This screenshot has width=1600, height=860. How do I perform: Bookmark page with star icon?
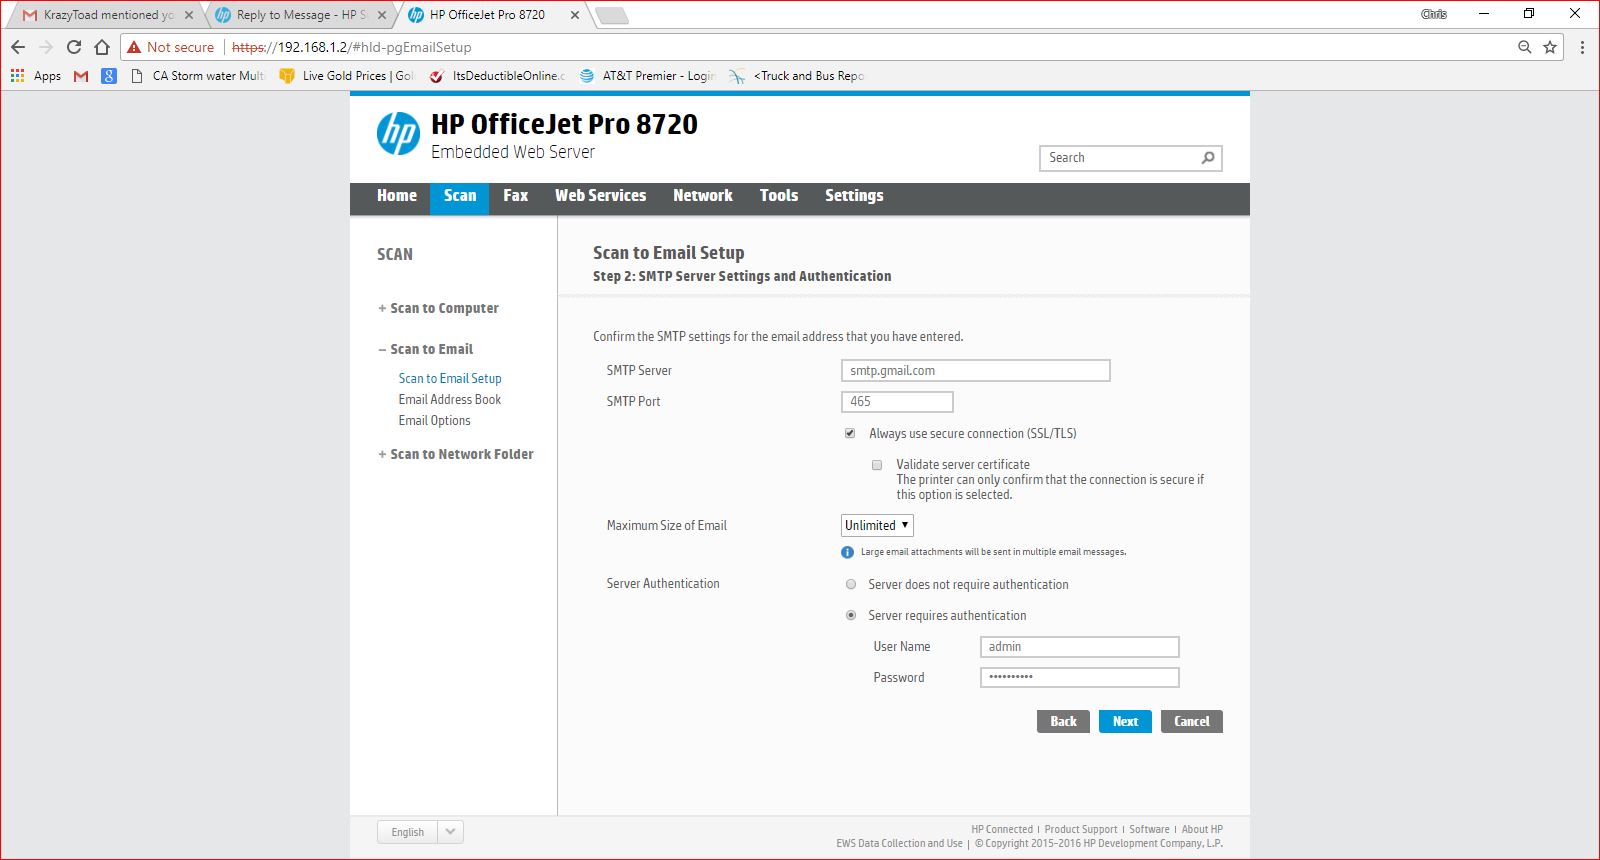coord(1550,47)
